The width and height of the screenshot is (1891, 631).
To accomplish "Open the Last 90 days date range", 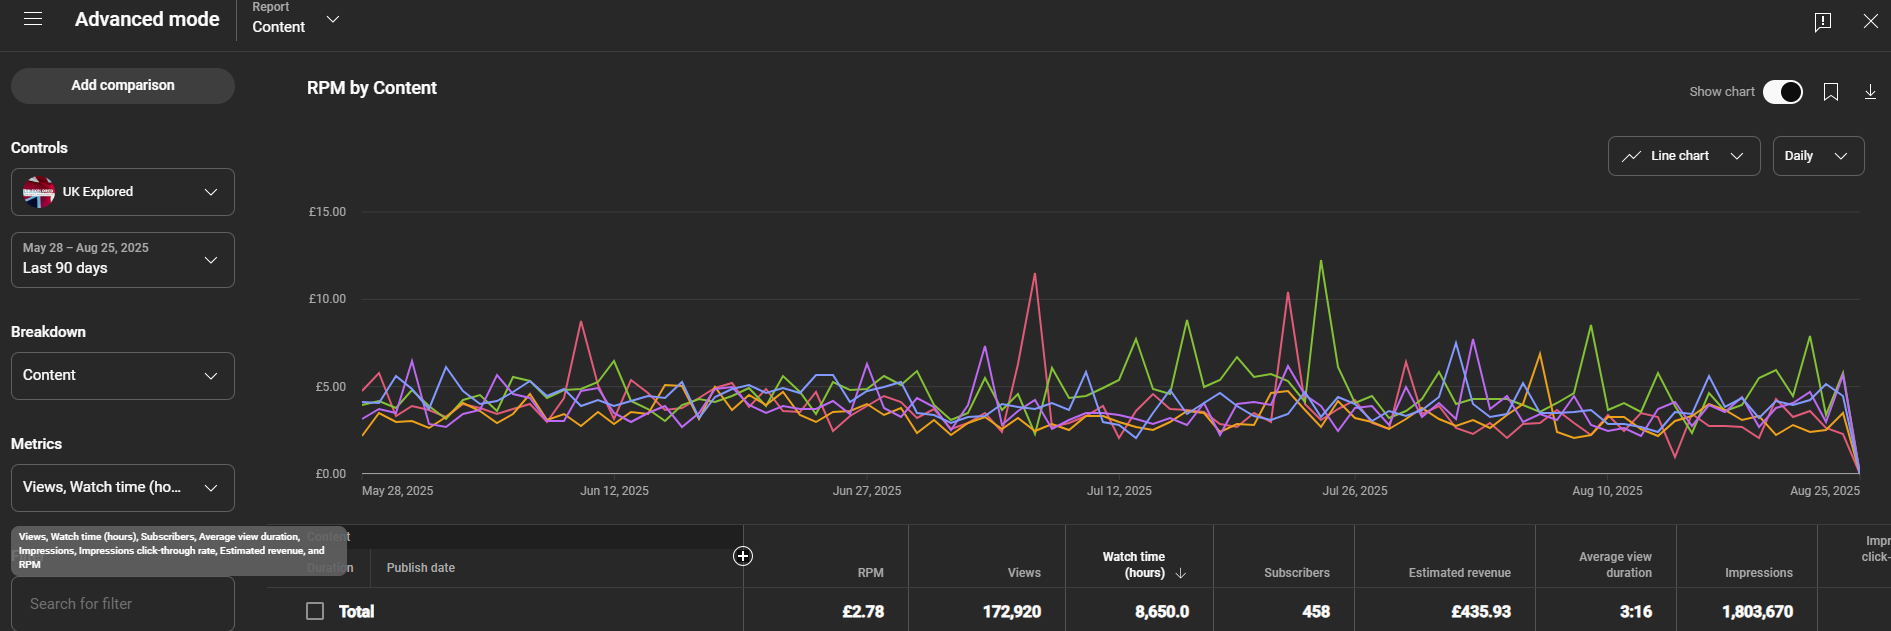I will 123,260.
